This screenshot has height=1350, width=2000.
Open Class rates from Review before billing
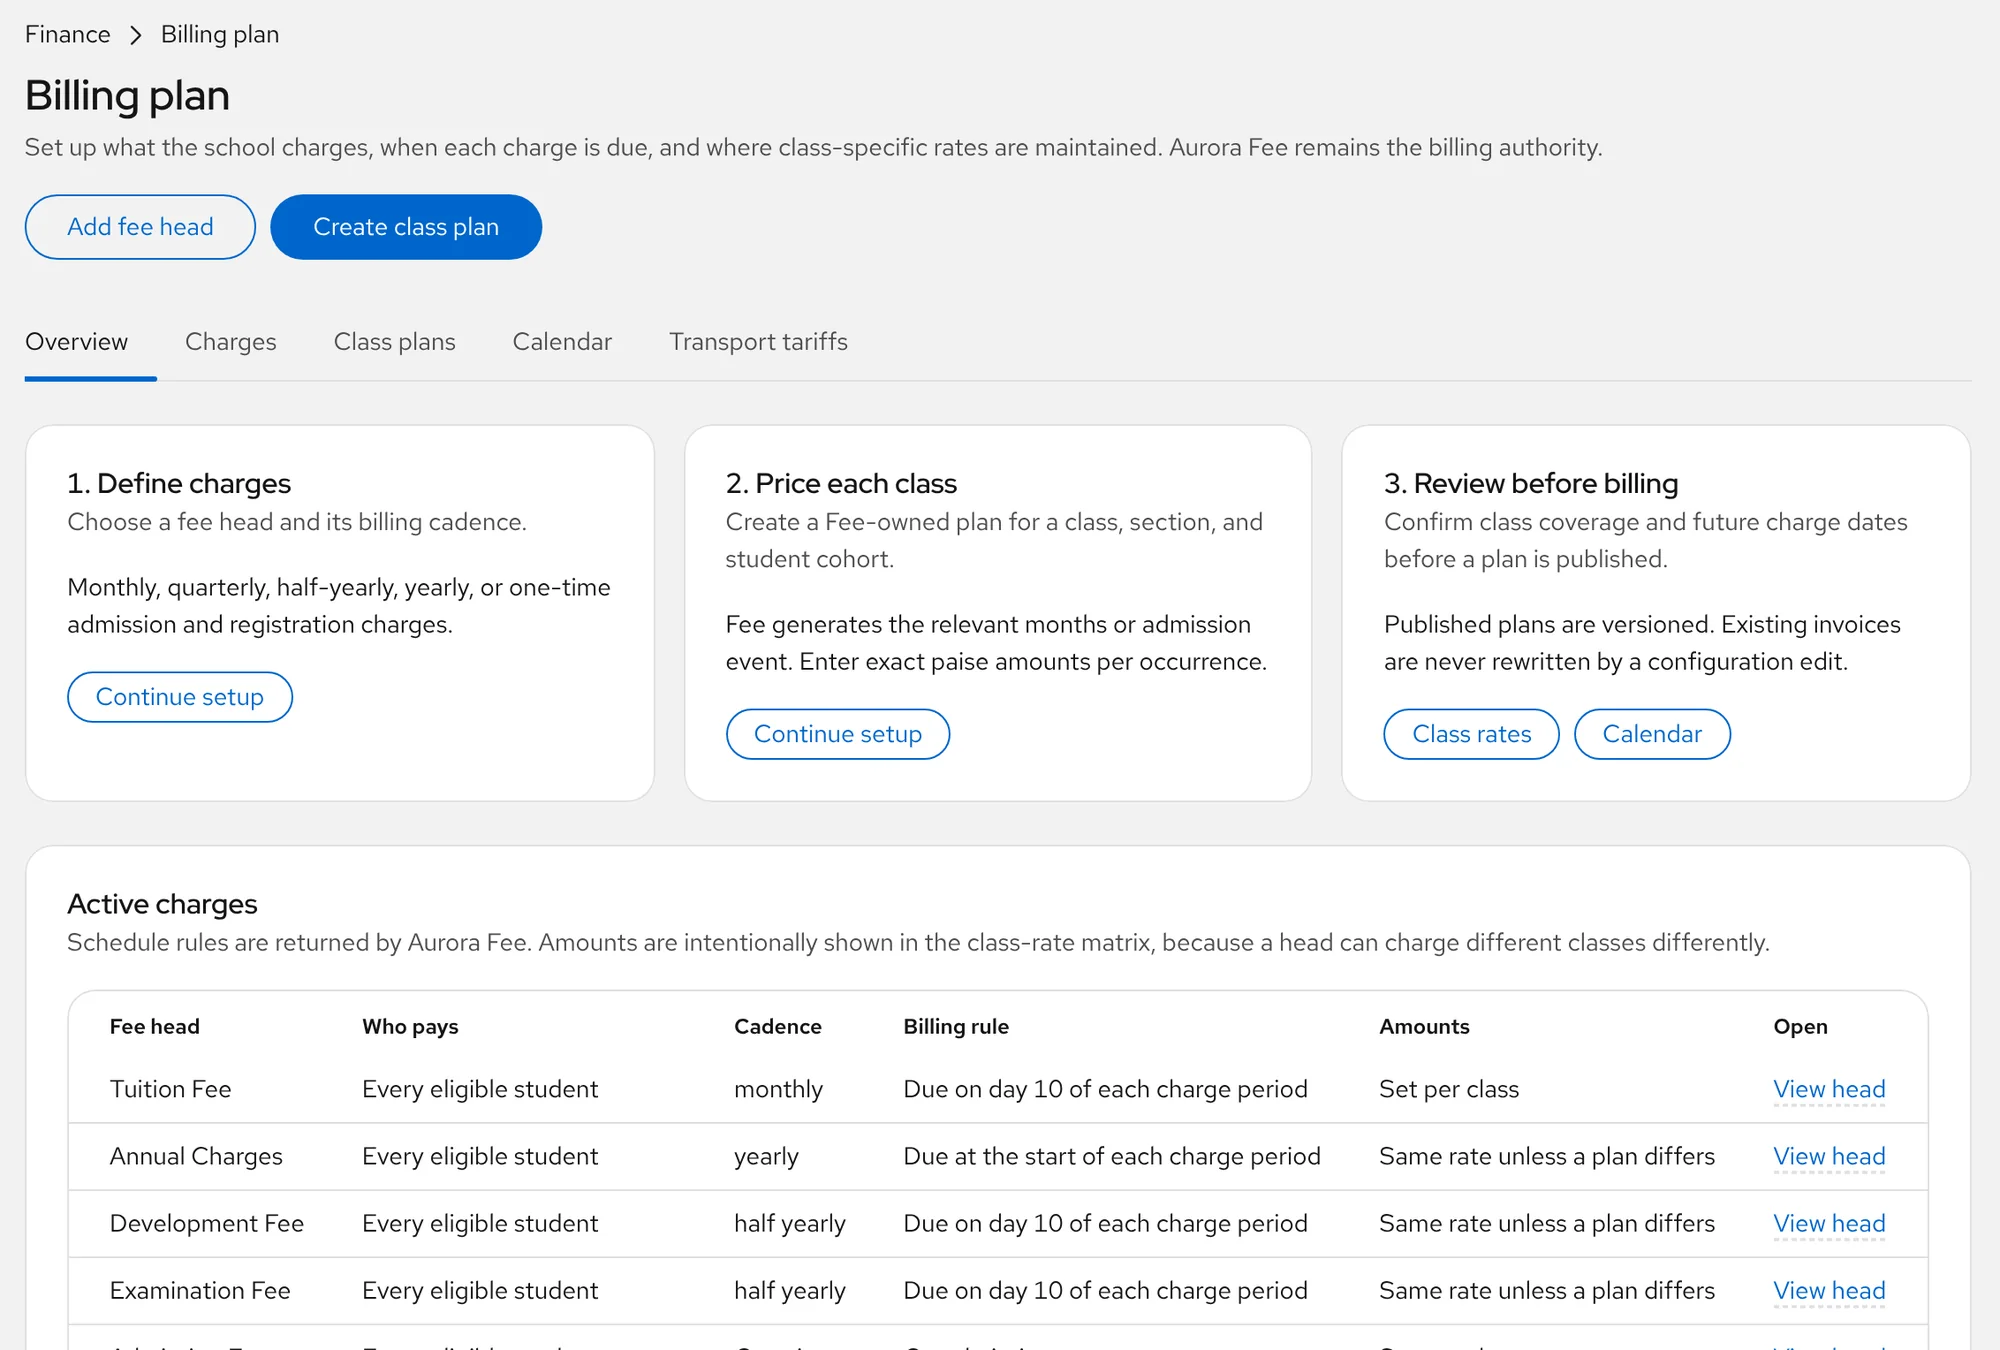[1472, 734]
